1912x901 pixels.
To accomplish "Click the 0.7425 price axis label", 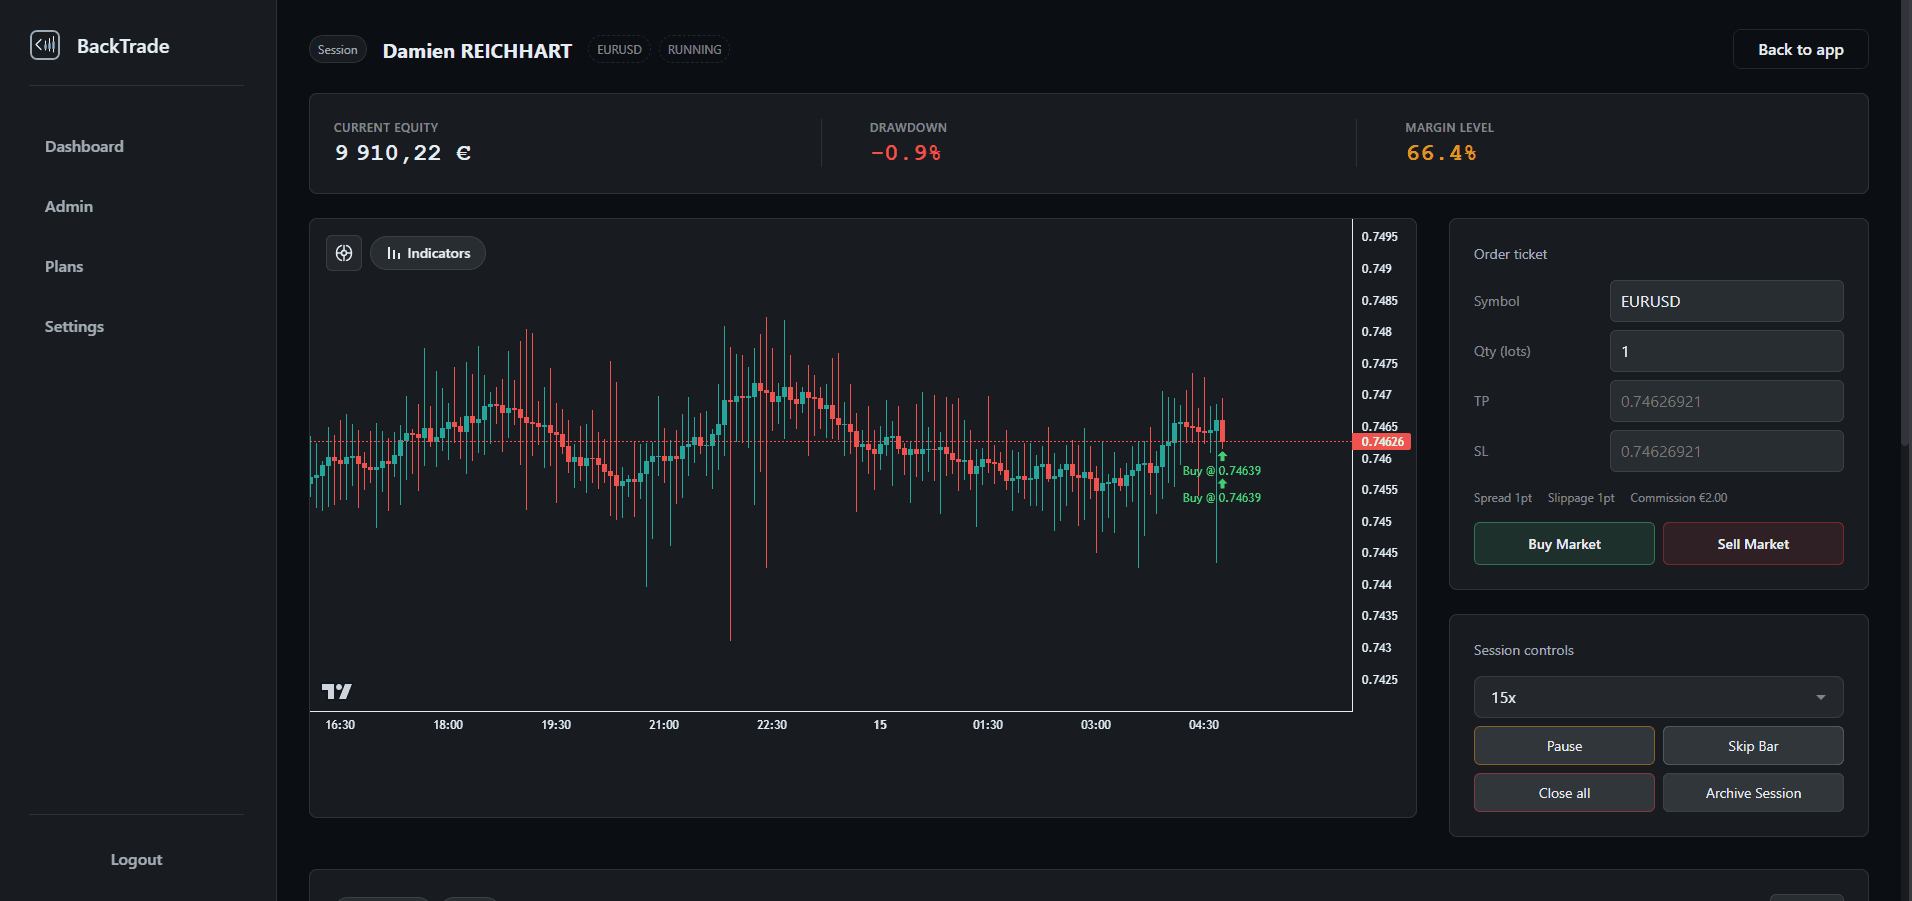I will pyautogui.click(x=1379, y=680).
